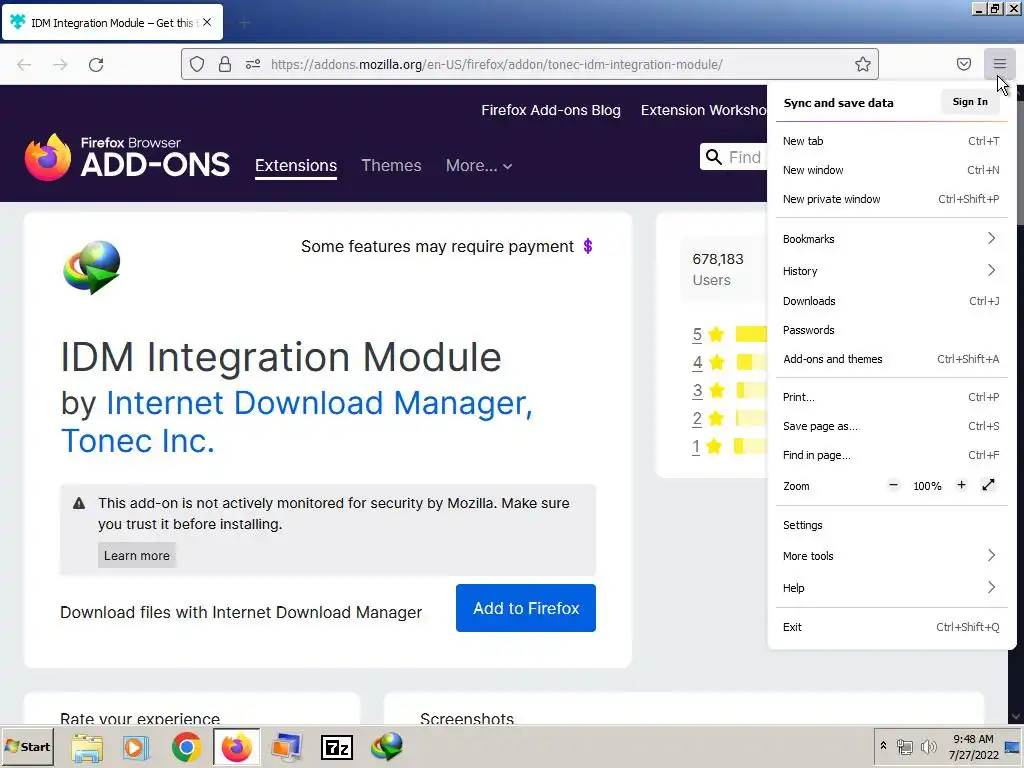Select New window menu item
Image resolution: width=1024 pixels, height=768 pixels.
pyautogui.click(x=891, y=170)
